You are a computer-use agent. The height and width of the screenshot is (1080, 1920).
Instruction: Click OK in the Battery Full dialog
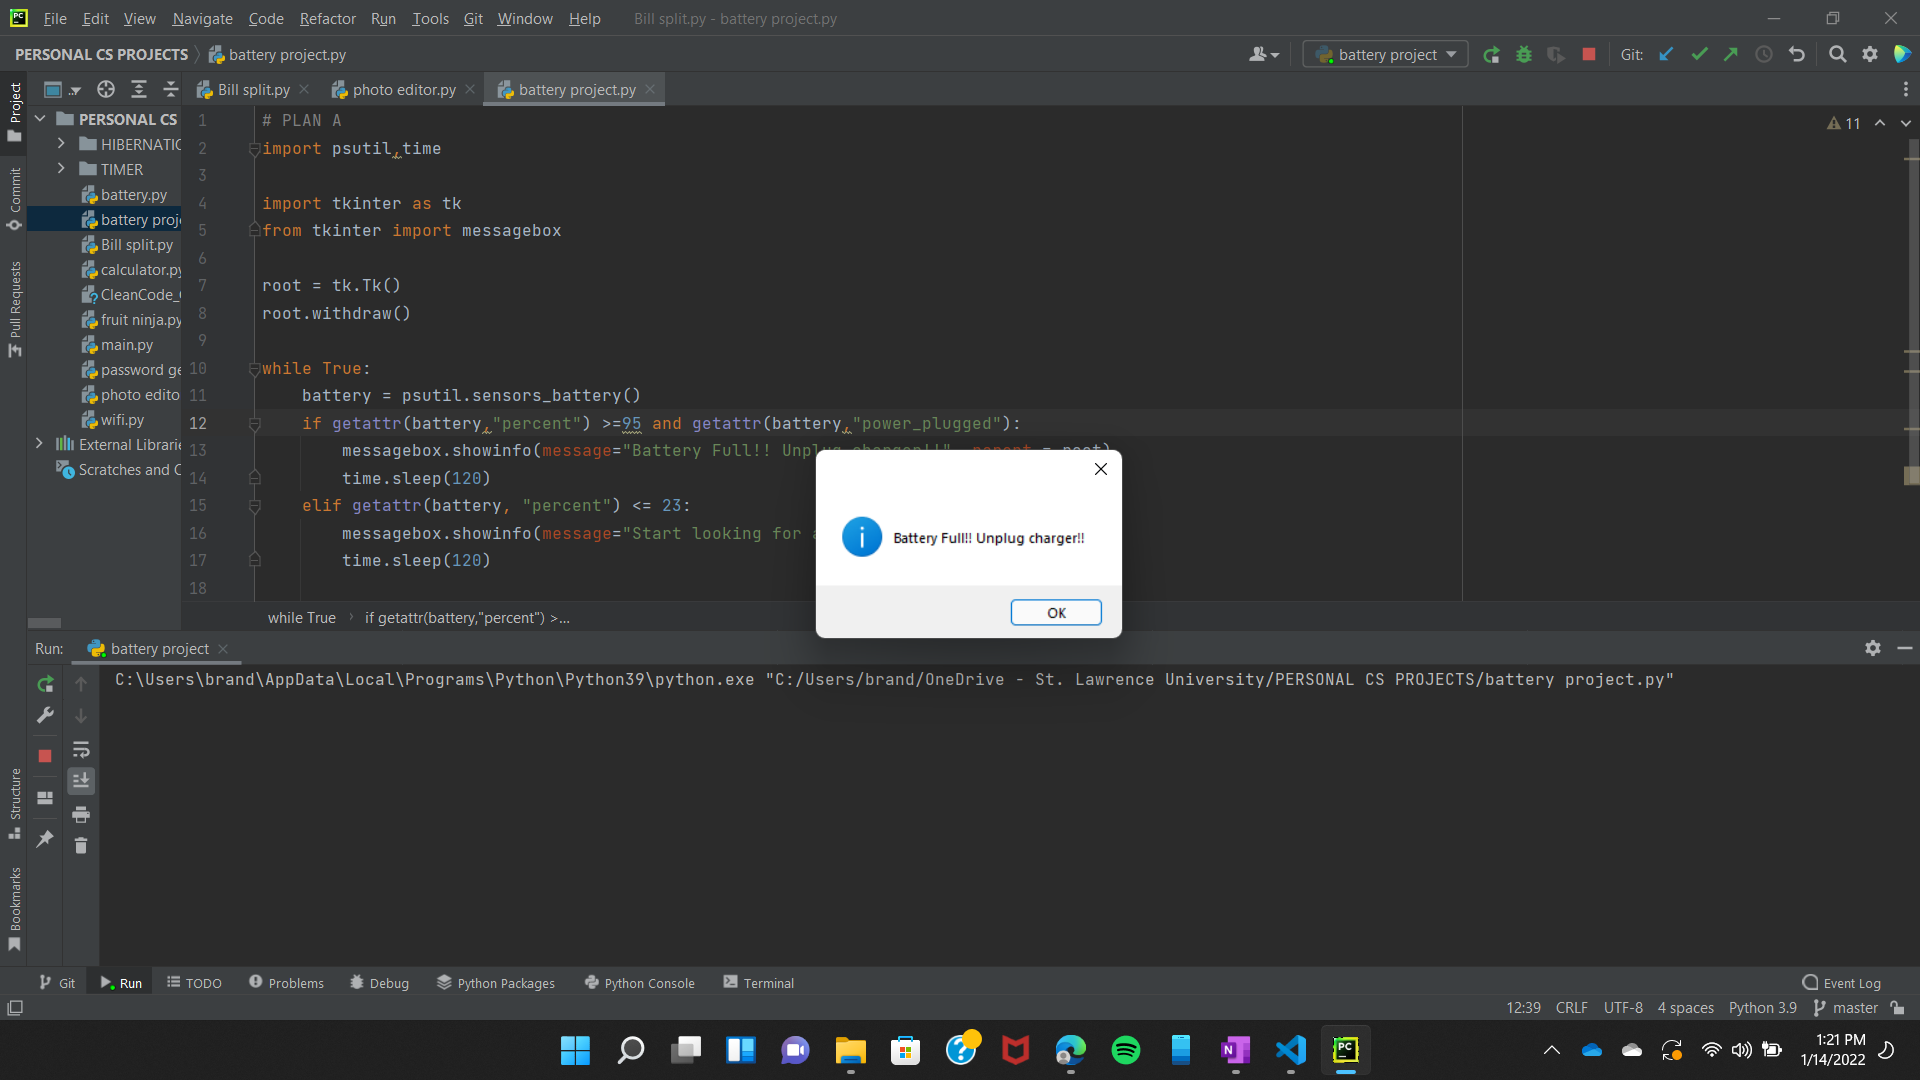pyautogui.click(x=1056, y=613)
